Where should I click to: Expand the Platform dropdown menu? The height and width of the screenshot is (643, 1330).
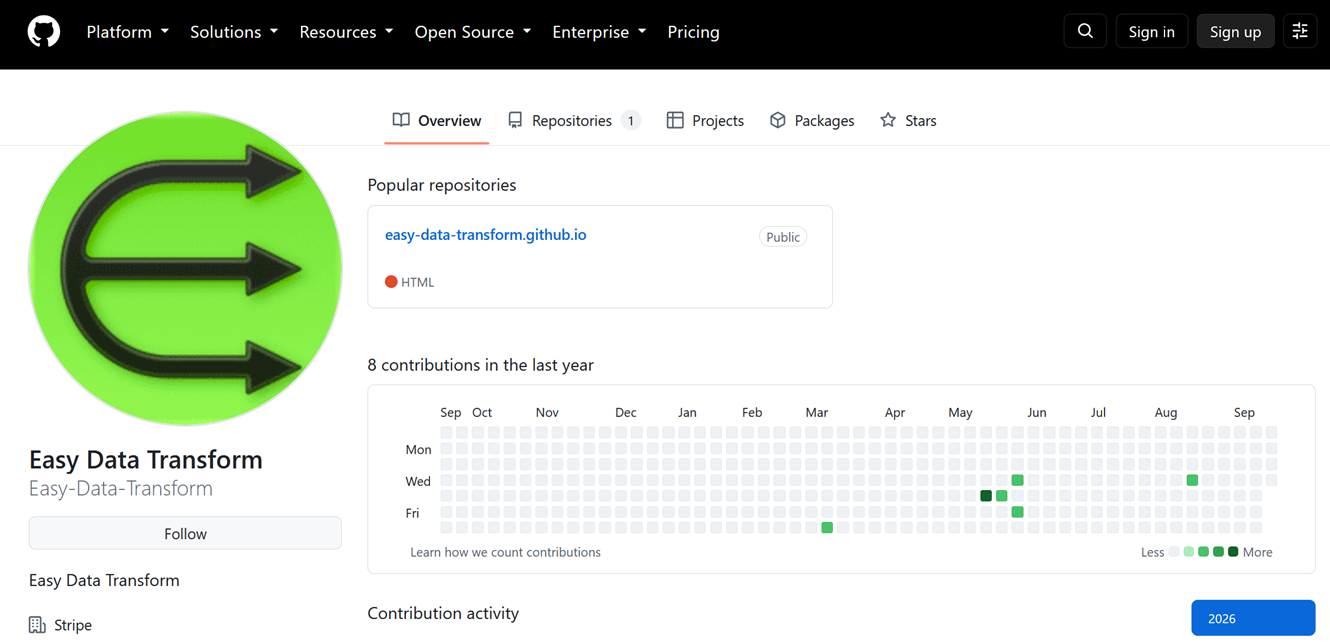point(127,32)
